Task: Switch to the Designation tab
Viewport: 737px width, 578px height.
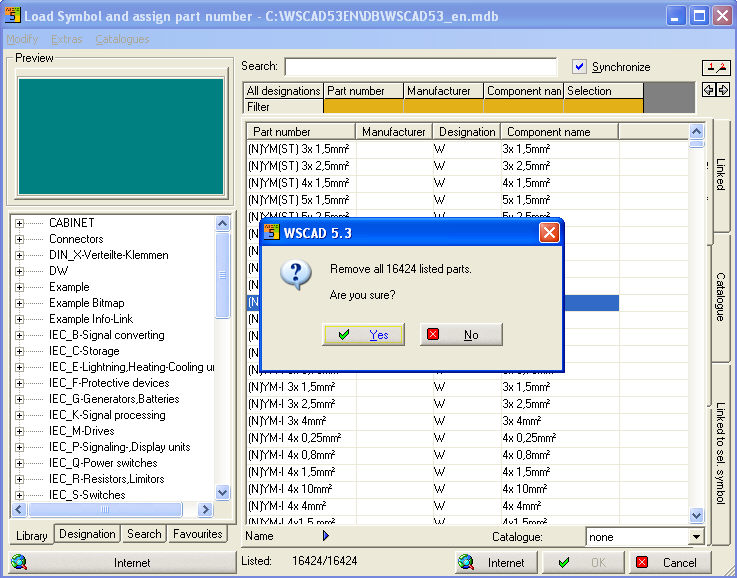Action: click(x=87, y=534)
